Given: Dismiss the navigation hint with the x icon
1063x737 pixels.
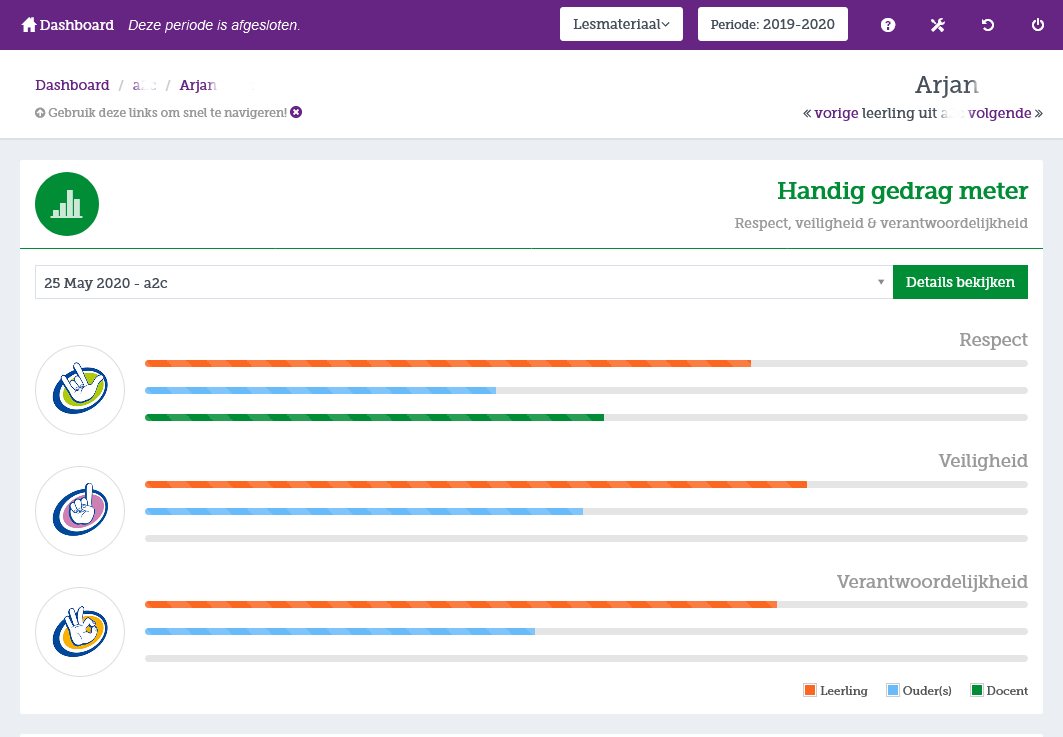Looking at the screenshot, I should point(296,112).
